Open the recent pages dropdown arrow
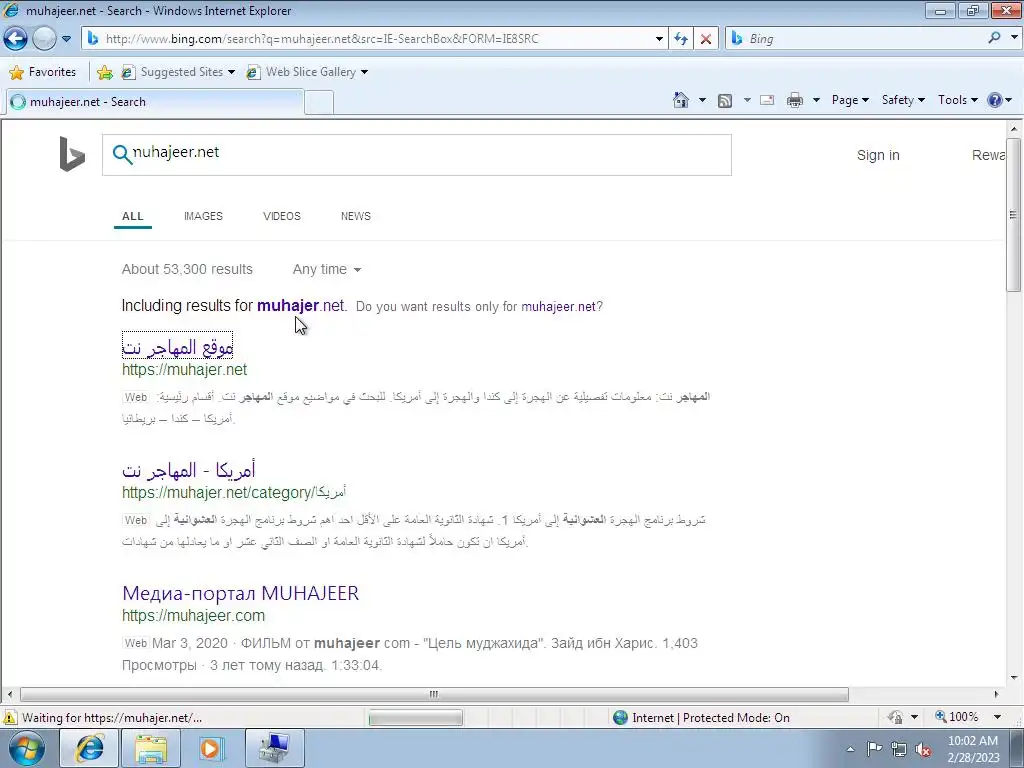The height and width of the screenshot is (768, 1024). coord(67,39)
